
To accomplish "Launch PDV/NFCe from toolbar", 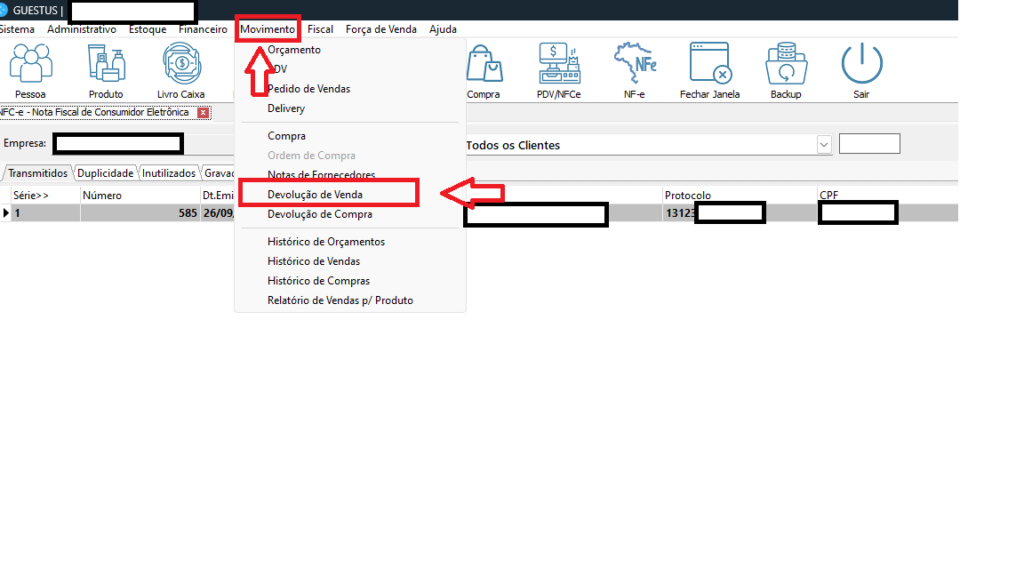I will tap(559, 66).
